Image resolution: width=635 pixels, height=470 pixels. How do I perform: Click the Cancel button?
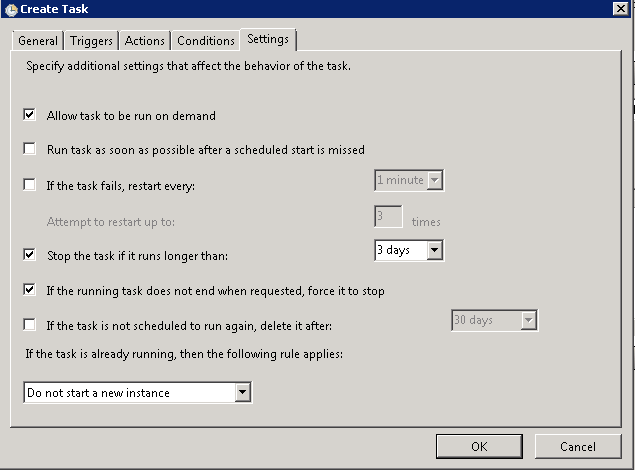pyautogui.click(x=578, y=446)
